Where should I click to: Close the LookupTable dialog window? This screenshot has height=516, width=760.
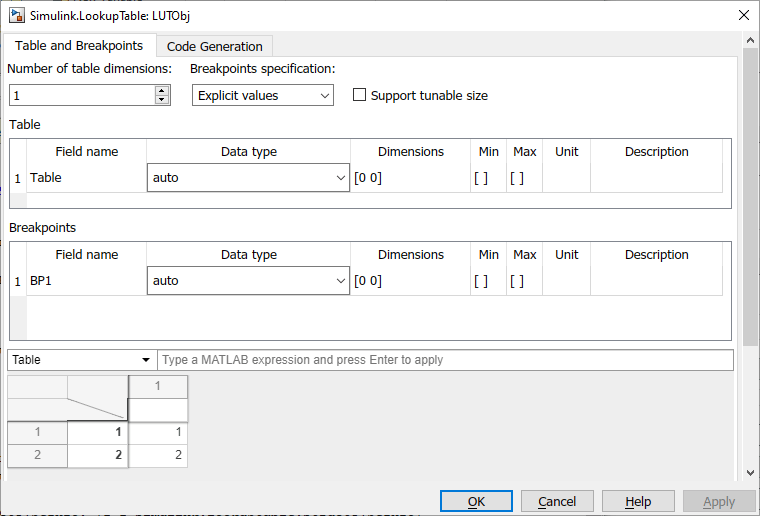coord(742,15)
